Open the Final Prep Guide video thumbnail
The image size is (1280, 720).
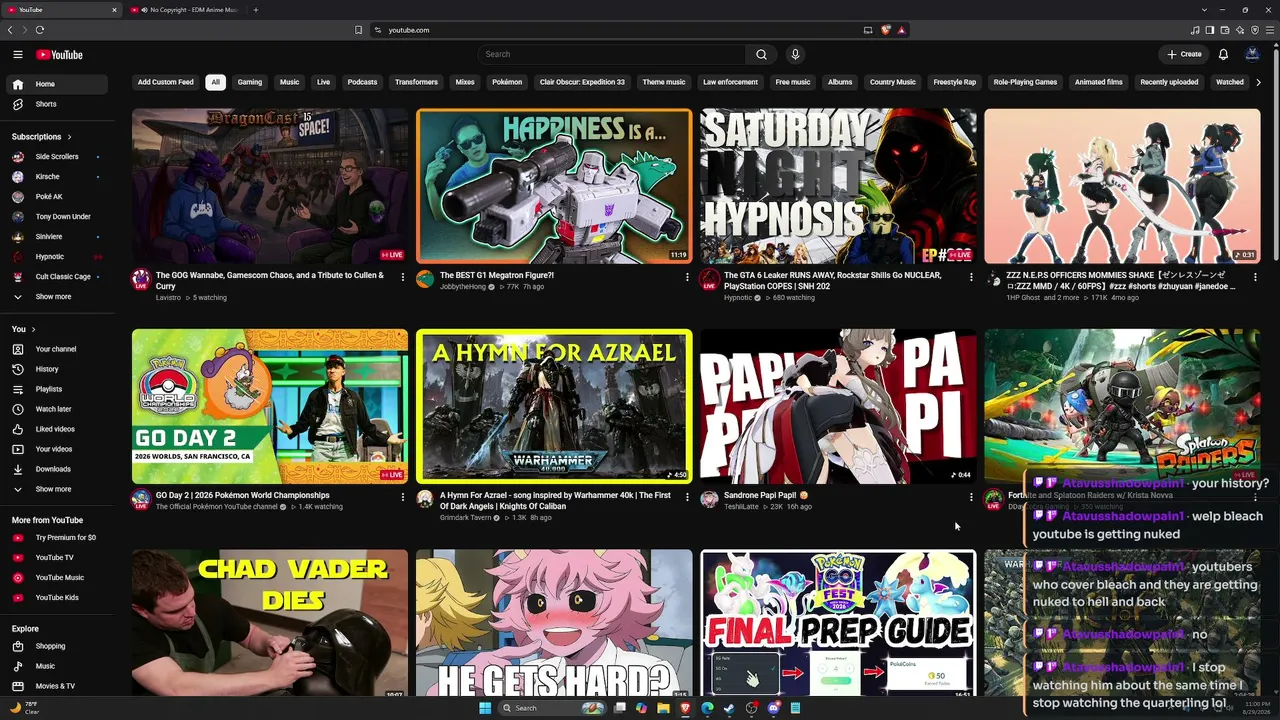tap(838, 622)
